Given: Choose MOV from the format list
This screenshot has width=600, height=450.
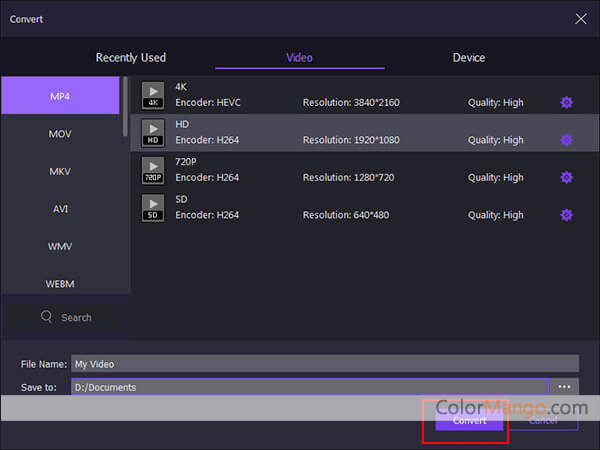Looking at the screenshot, I should [60, 134].
